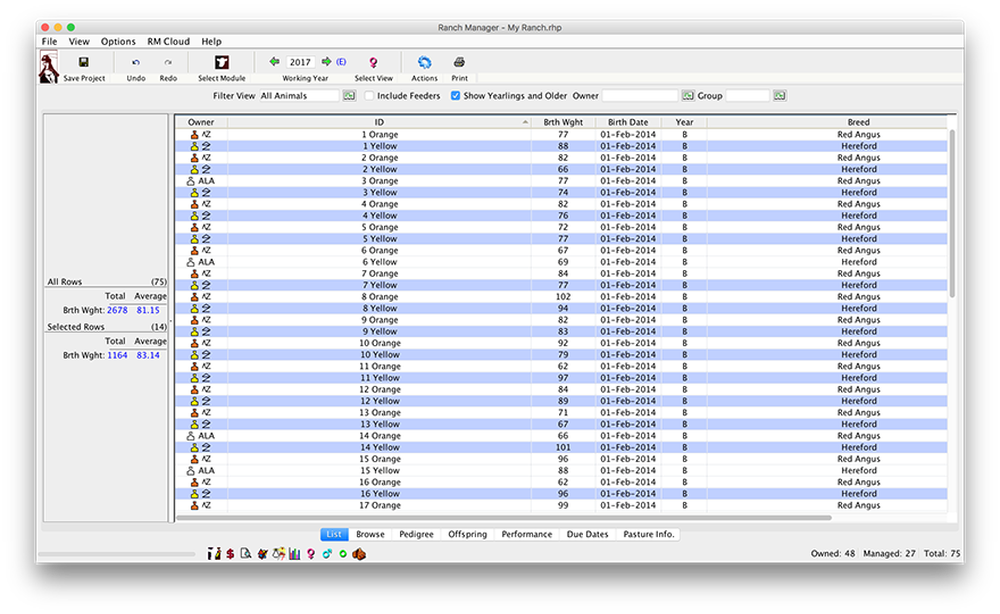Switch to the Browse tab

pos(370,534)
